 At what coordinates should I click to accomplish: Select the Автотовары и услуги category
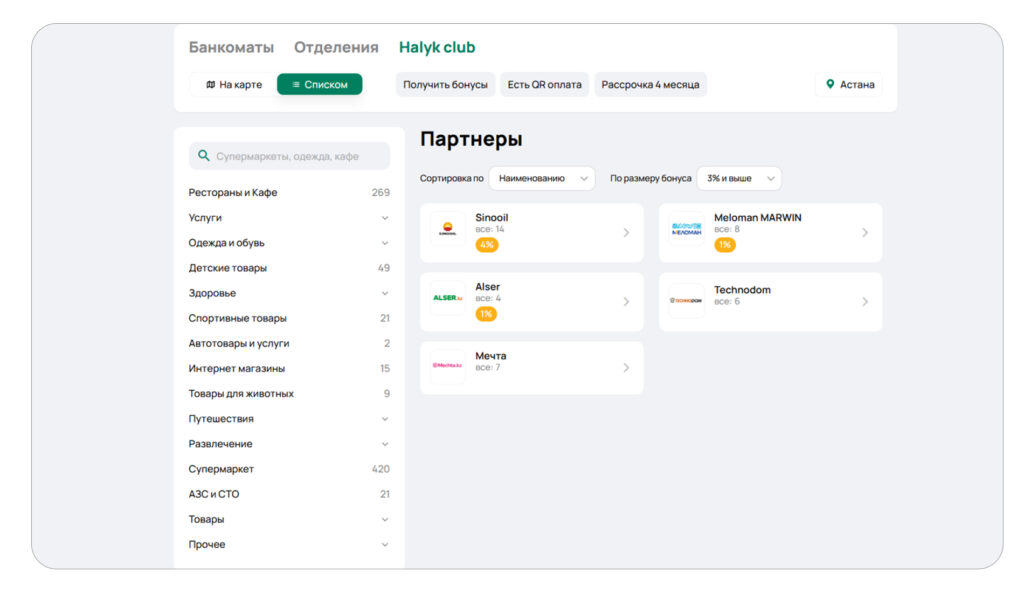pyautogui.click(x=289, y=344)
